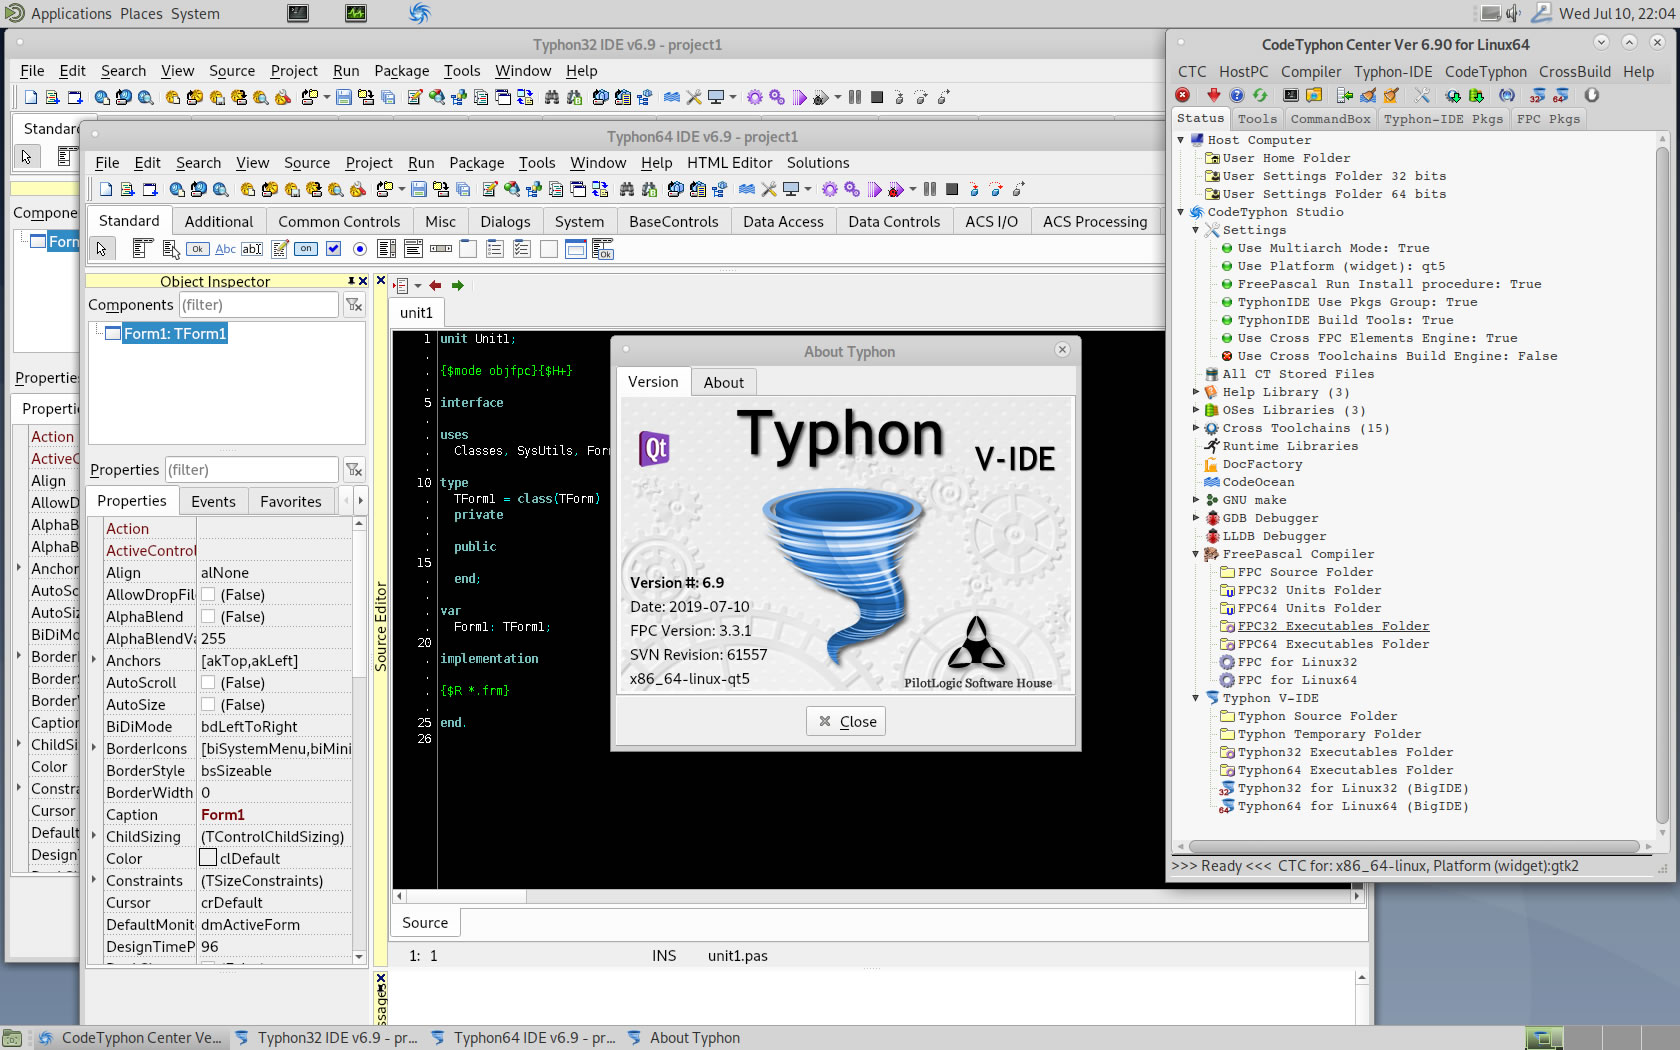Image resolution: width=1680 pixels, height=1050 pixels.
Task: Click Close button in About Typhon dialog
Action: point(846,721)
